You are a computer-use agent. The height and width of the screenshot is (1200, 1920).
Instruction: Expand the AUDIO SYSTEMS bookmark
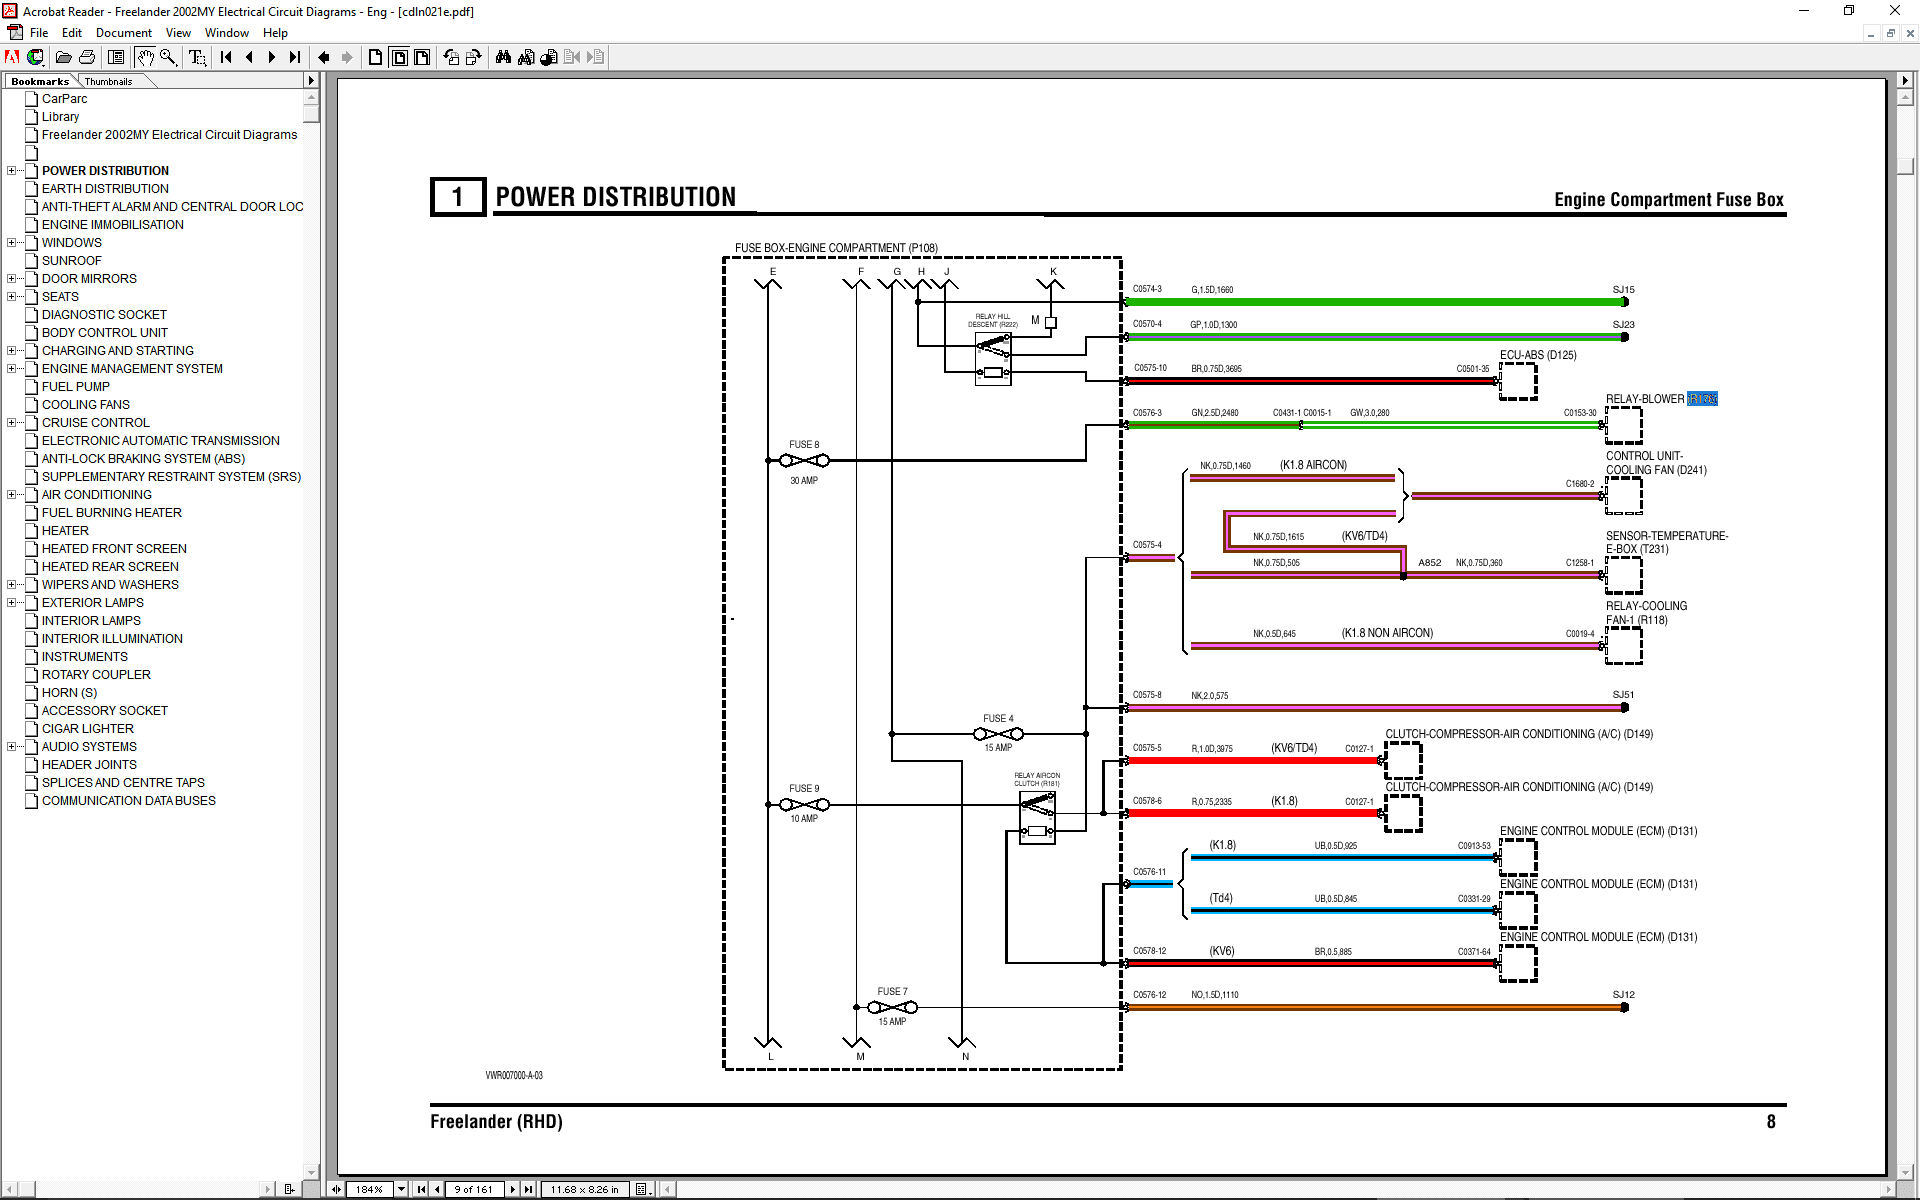pyautogui.click(x=11, y=747)
